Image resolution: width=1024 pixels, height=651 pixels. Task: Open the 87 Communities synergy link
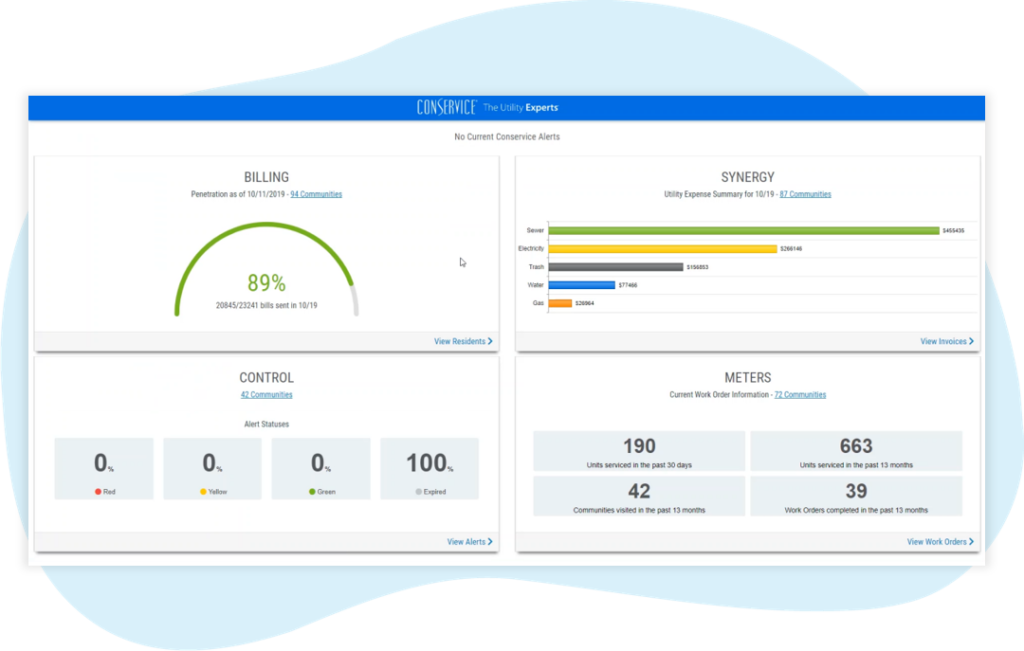tap(805, 194)
